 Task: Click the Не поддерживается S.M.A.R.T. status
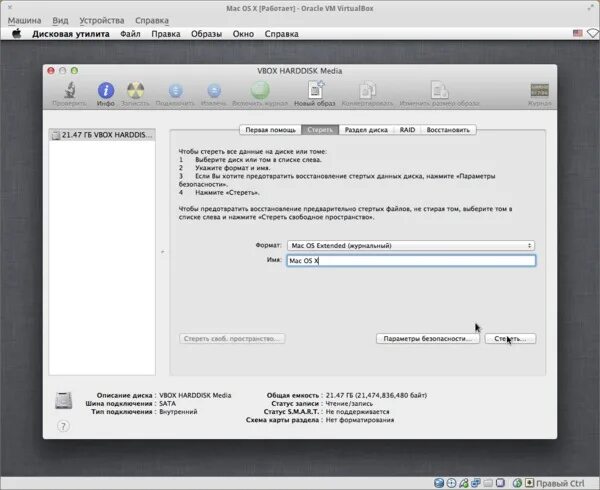tap(357, 412)
